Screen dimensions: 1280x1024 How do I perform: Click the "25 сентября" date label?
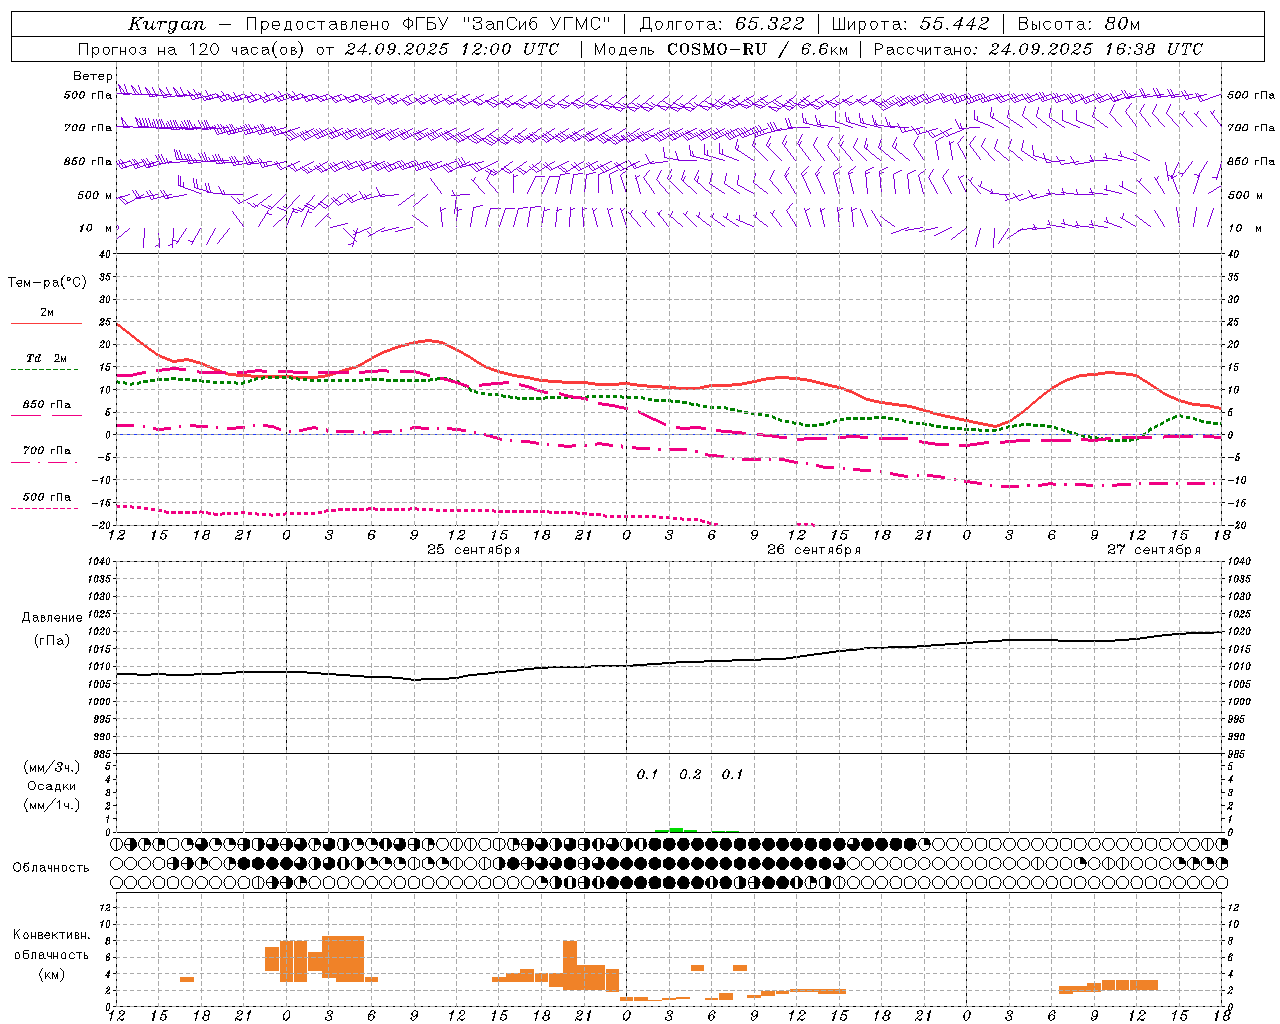(x=473, y=550)
